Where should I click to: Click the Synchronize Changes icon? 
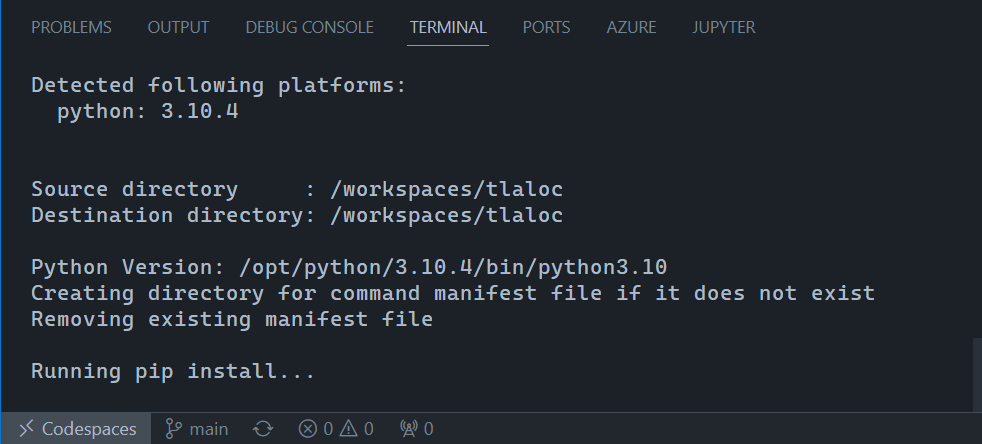coord(263,429)
